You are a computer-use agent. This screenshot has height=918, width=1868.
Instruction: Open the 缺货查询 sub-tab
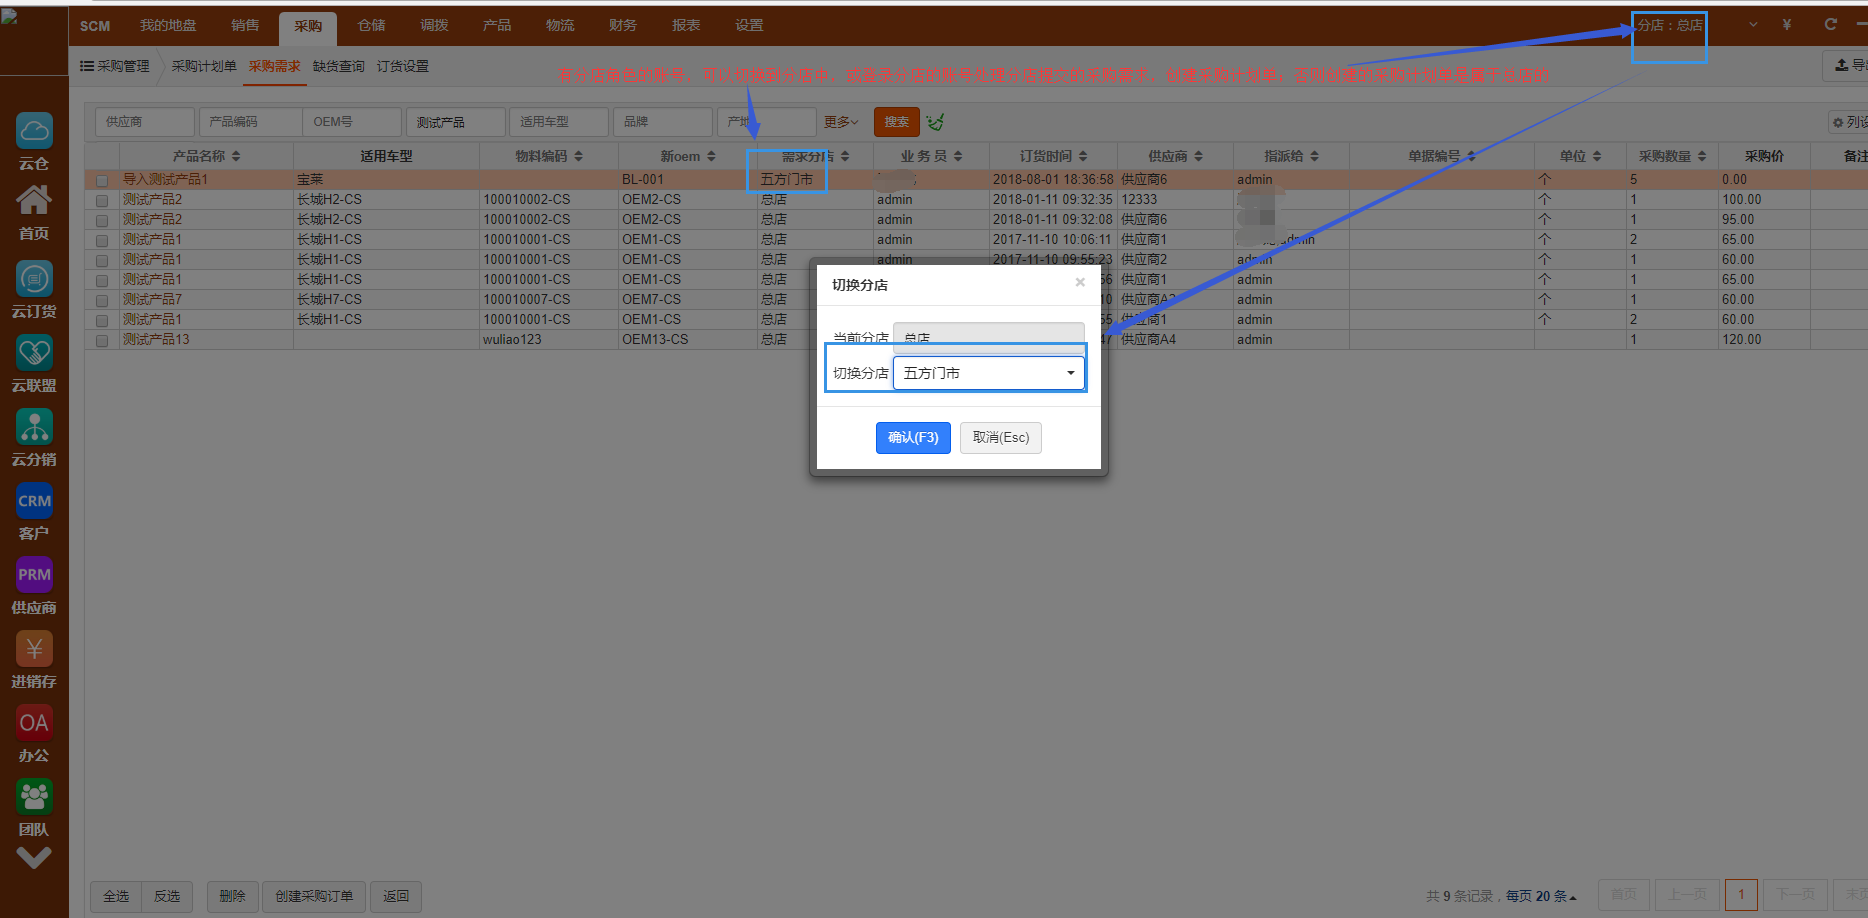[x=338, y=66]
